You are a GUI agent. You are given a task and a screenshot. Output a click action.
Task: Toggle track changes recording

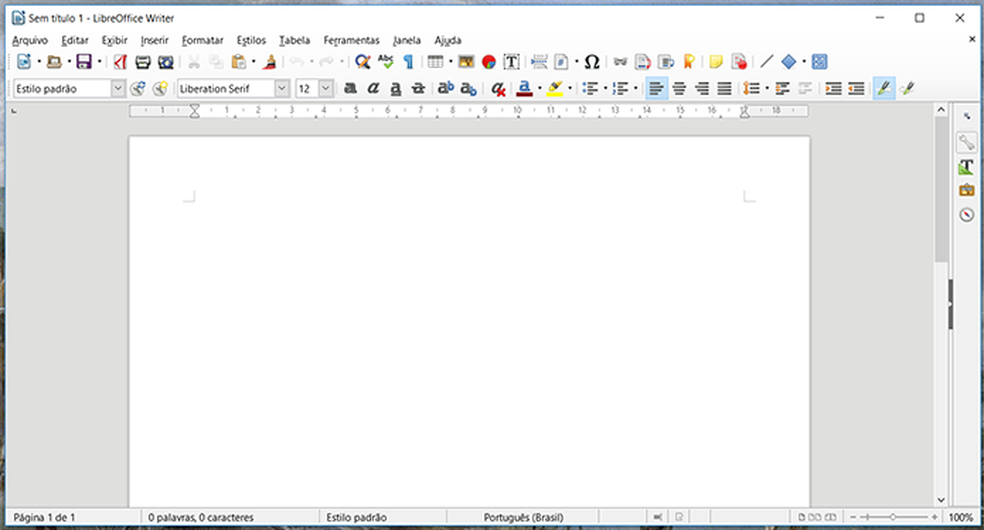click(739, 61)
